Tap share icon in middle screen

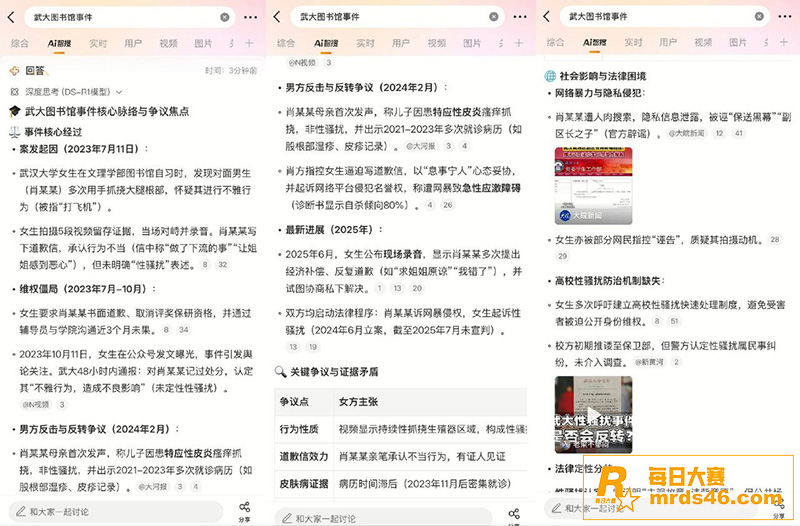tap(514, 515)
